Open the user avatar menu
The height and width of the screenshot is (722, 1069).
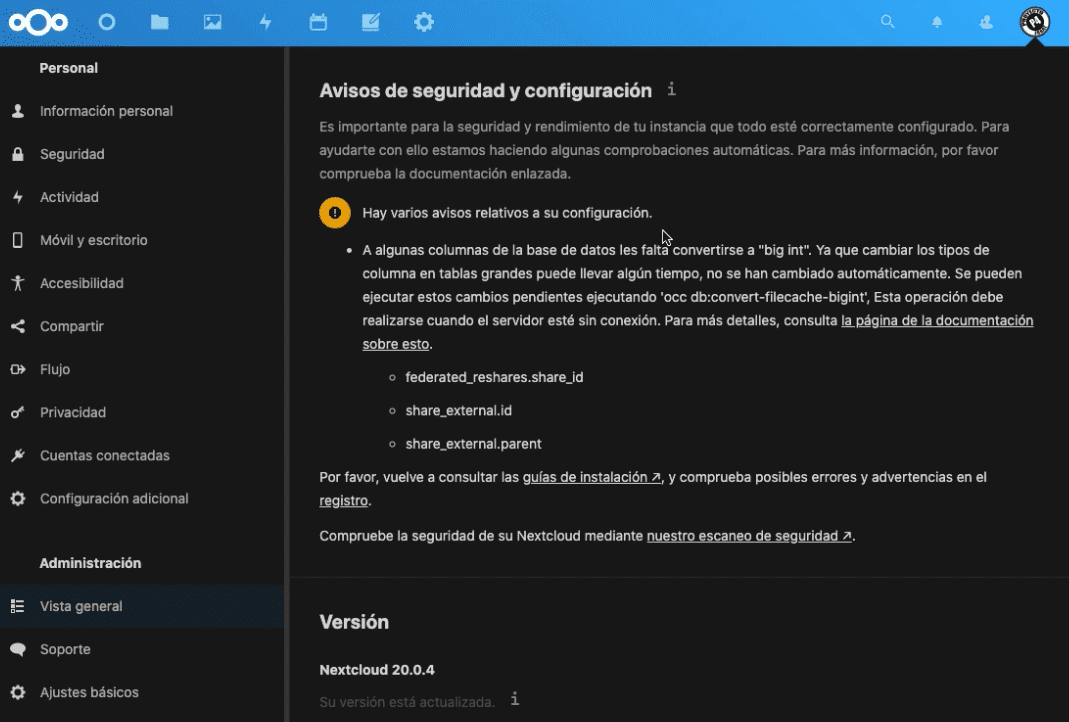1033,22
